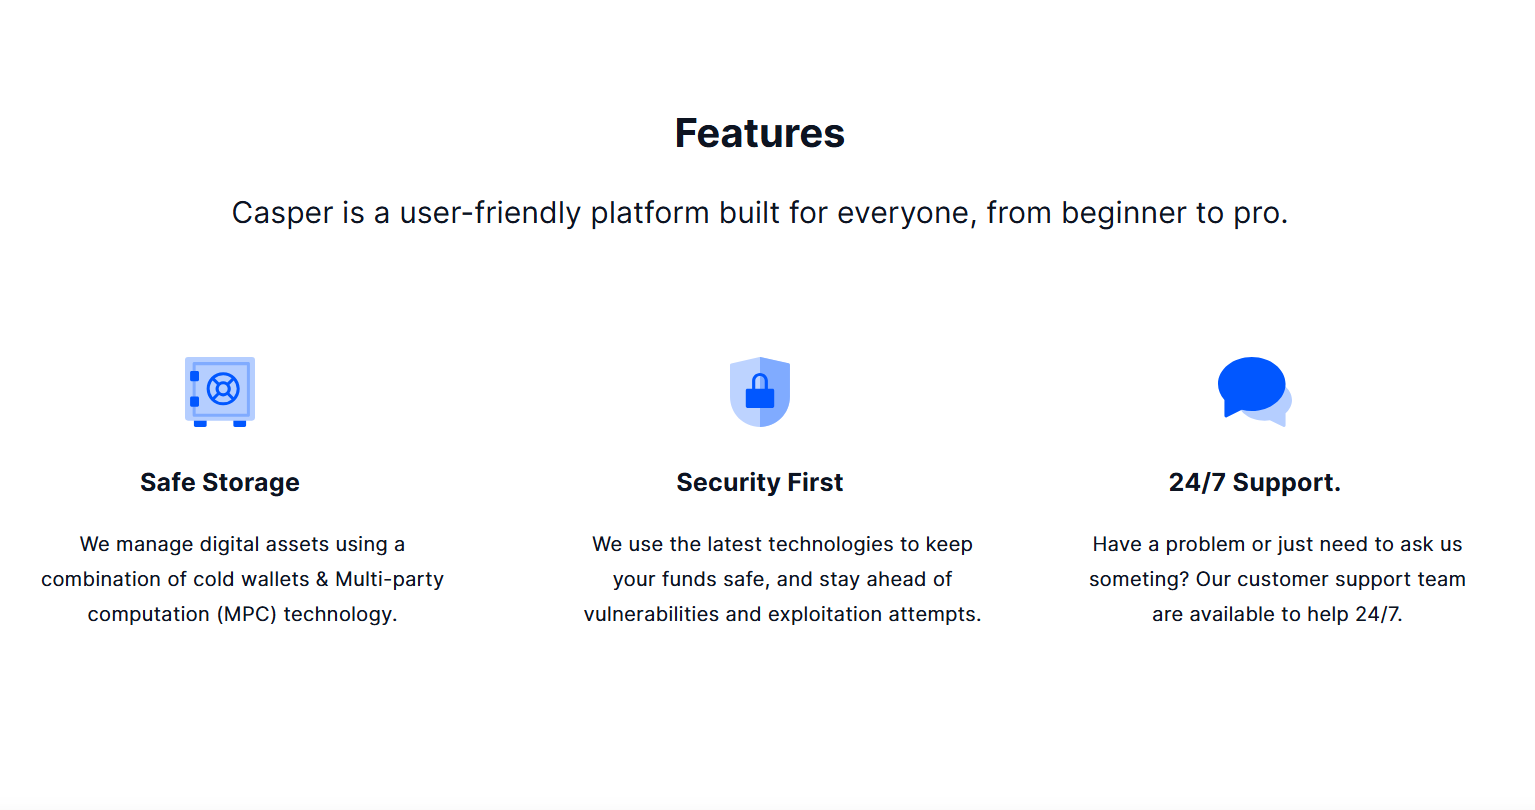Click the customer support team description
Image resolution: width=1535 pixels, height=810 pixels.
click(1277, 579)
